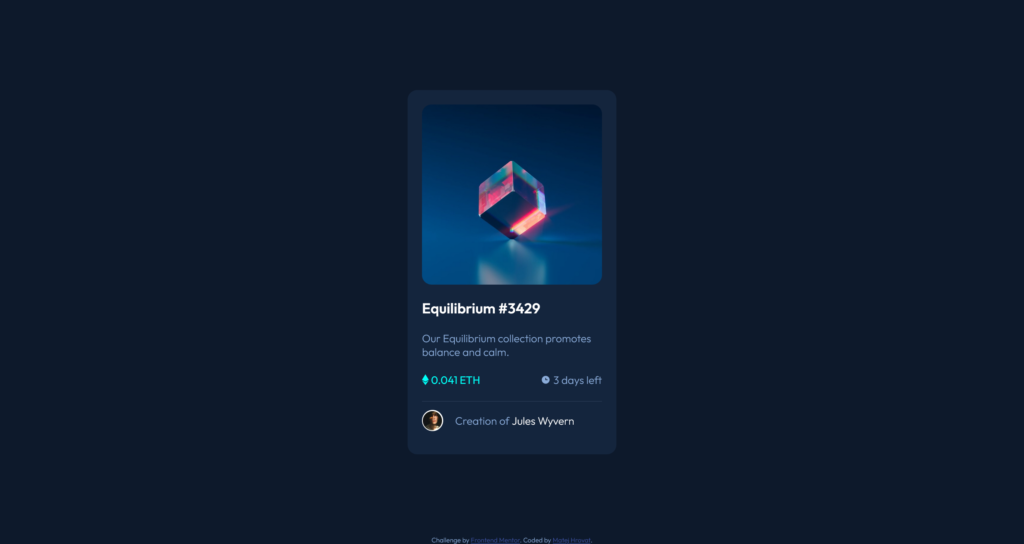The height and width of the screenshot is (544, 1024).
Task: Click the #3429 number in the title
Action: click(x=519, y=308)
